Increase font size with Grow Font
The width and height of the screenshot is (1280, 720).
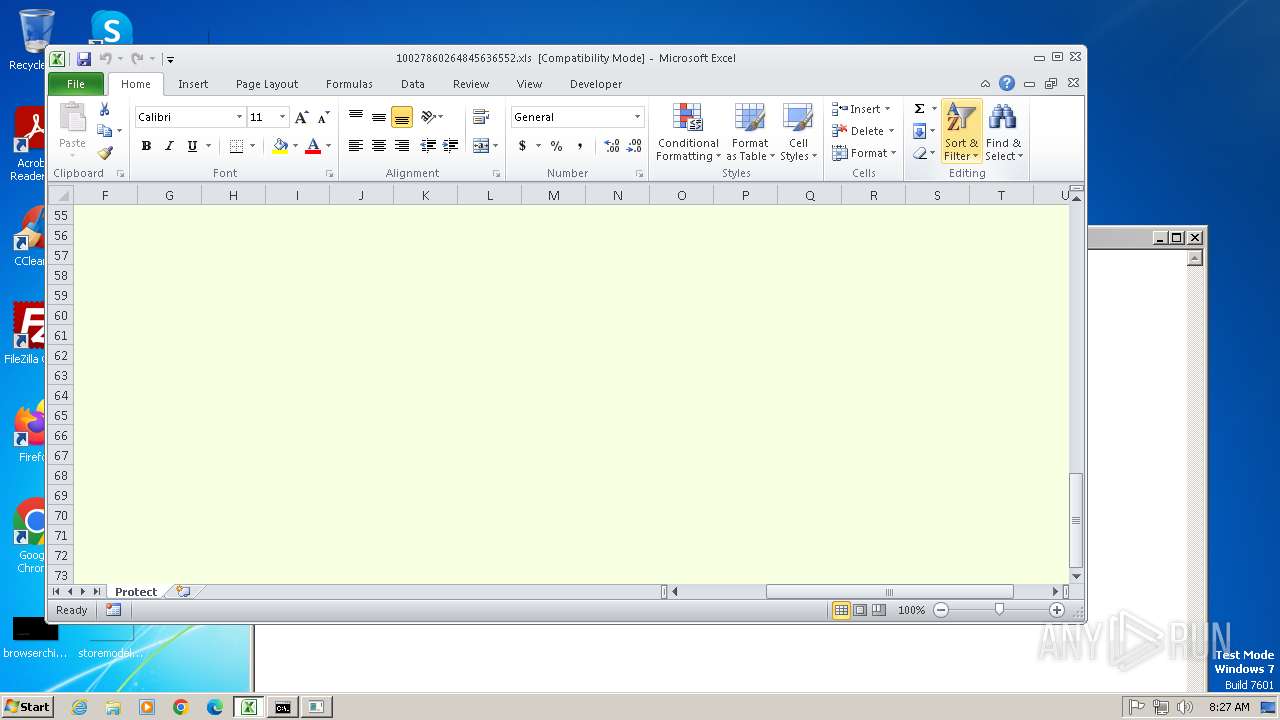click(302, 117)
